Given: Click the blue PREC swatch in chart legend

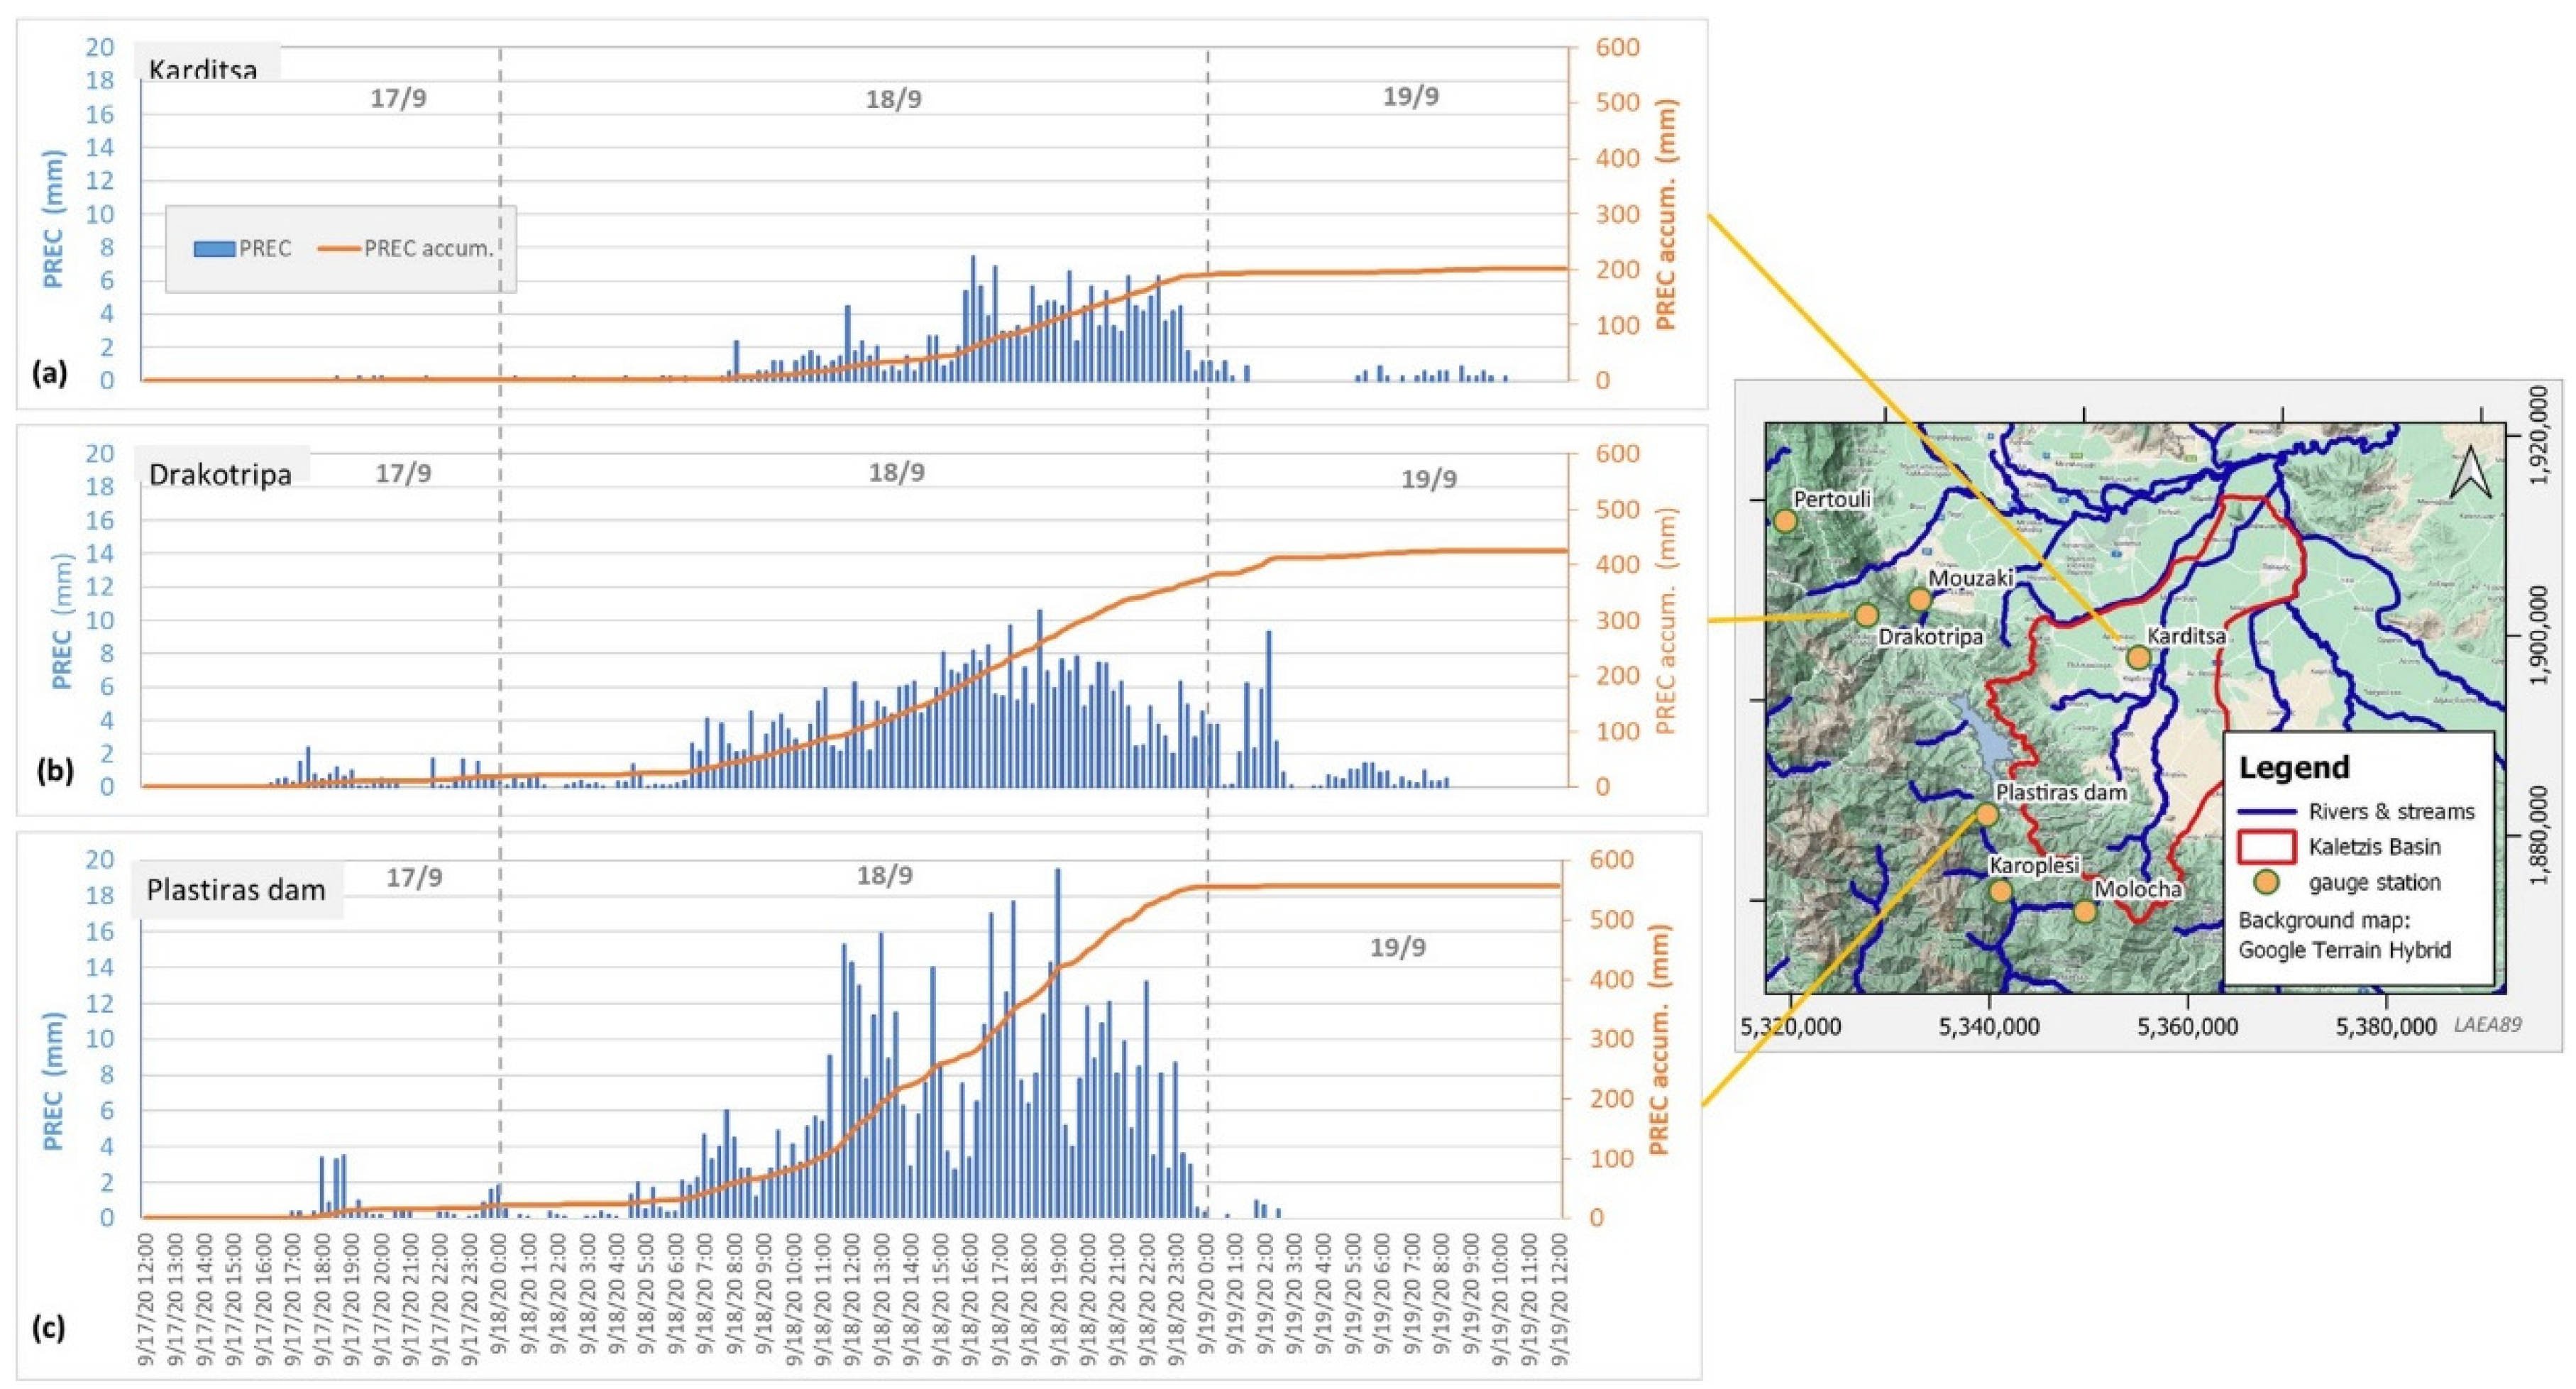Looking at the screenshot, I should [x=215, y=249].
